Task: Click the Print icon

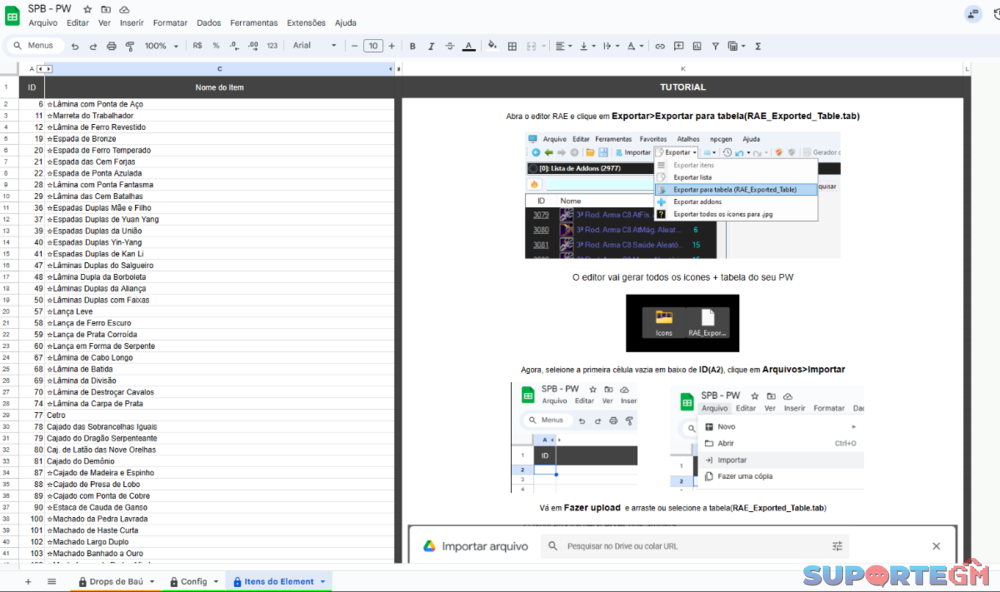Action: coord(111,46)
